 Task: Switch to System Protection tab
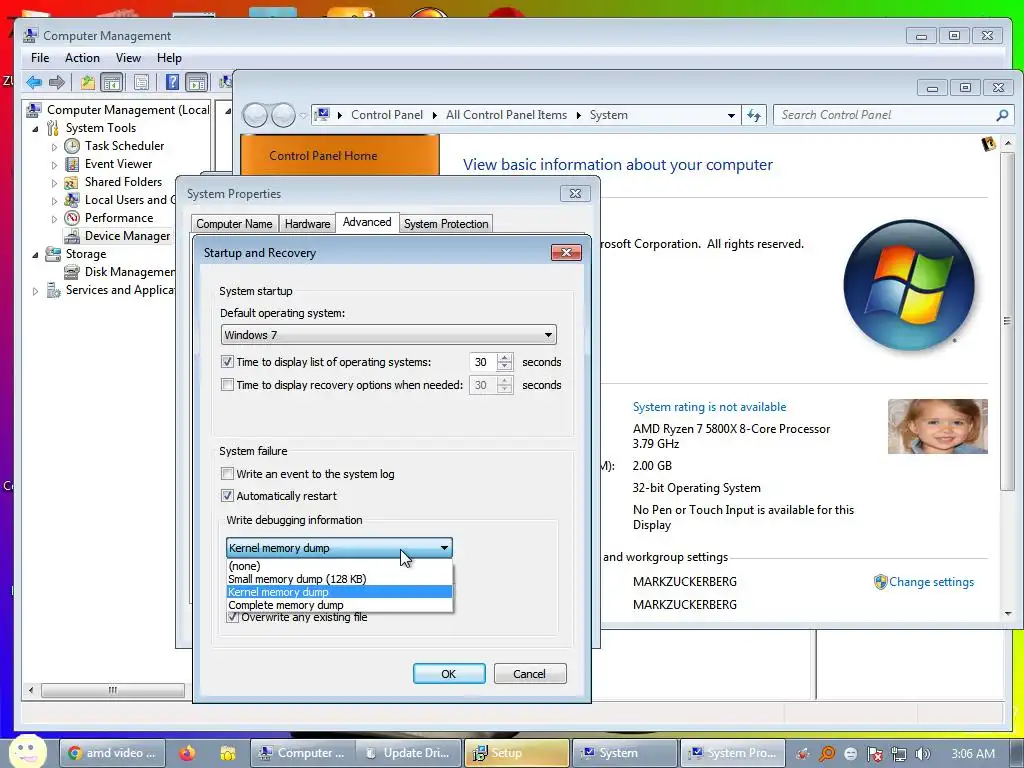446,224
